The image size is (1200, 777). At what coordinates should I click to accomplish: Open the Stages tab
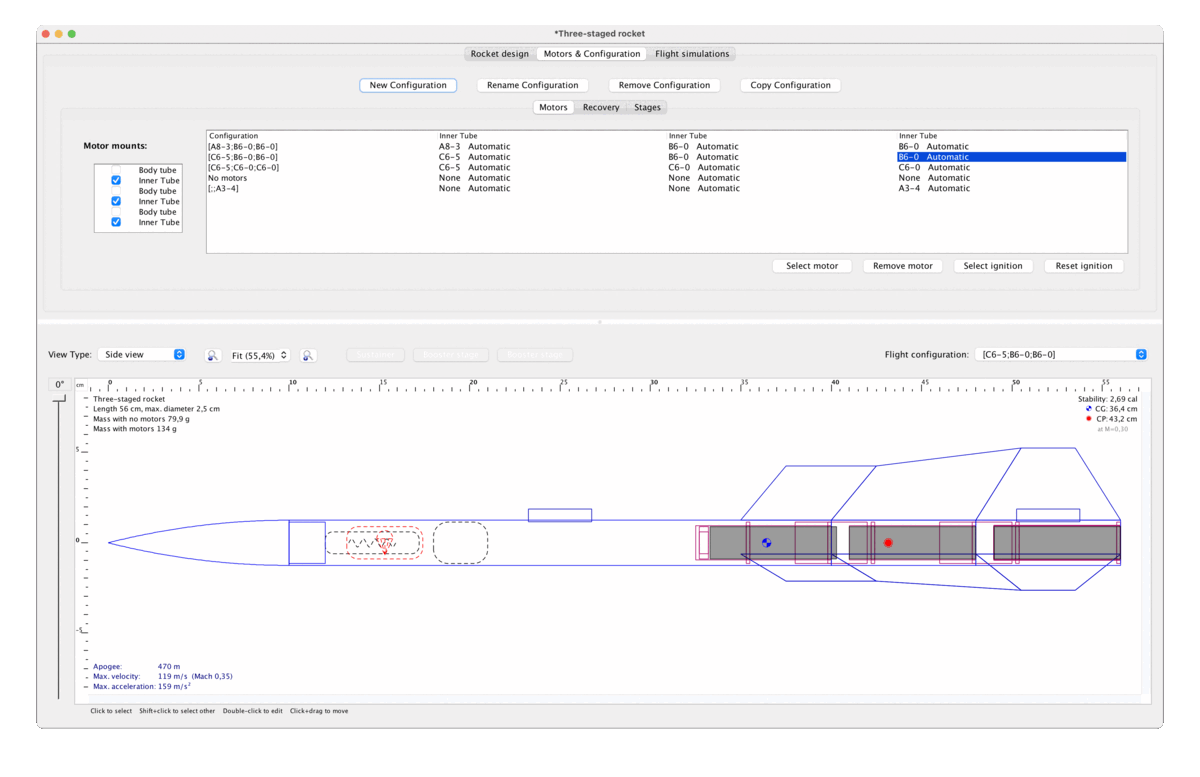click(x=647, y=107)
